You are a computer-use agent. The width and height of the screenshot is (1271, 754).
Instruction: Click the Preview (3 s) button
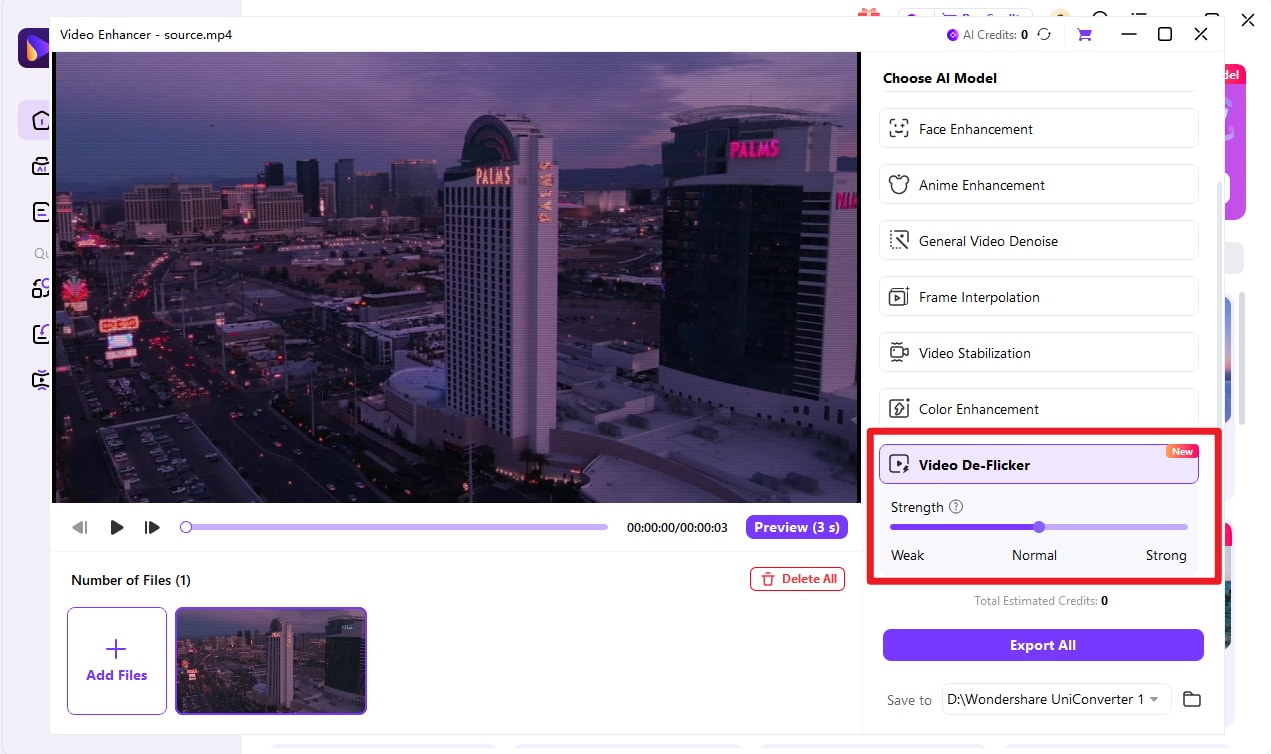[x=797, y=527]
